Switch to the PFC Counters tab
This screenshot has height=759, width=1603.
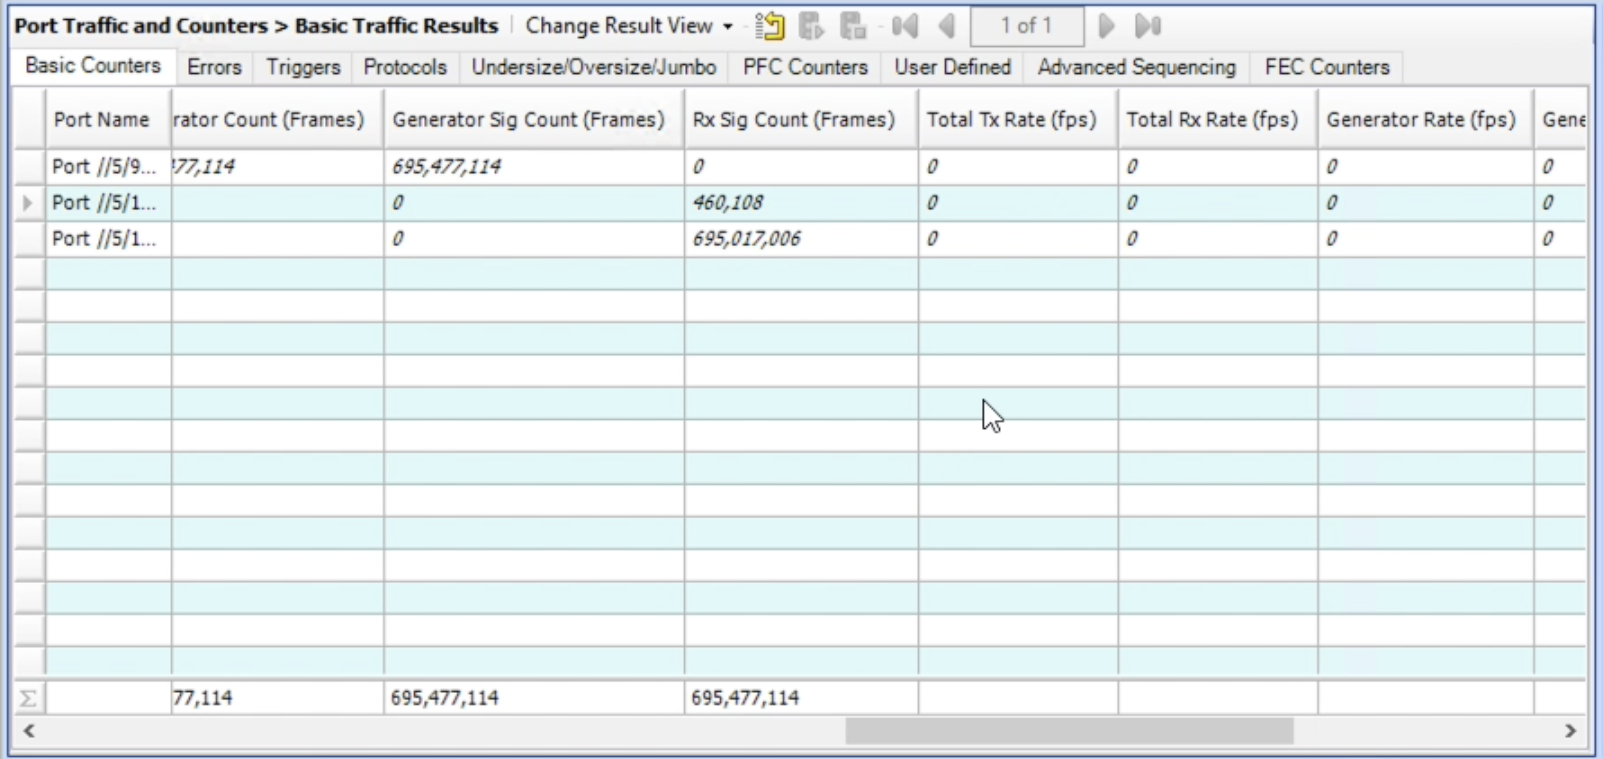[805, 67]
